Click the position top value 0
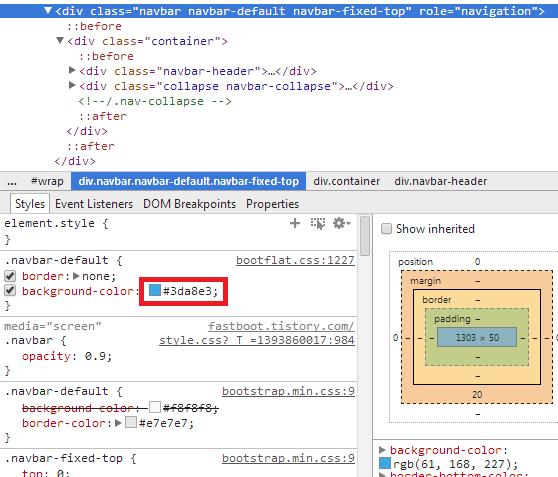The height and width of the screenshot is (477, 558). tap(477, 262)
